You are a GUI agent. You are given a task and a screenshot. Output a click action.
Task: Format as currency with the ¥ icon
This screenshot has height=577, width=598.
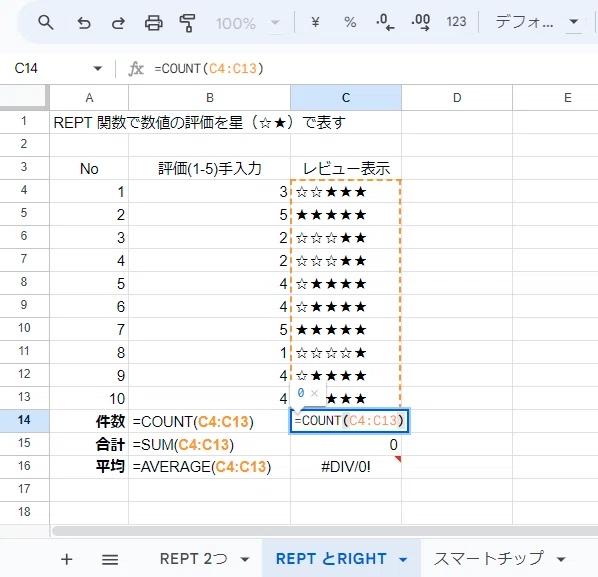[315, 22]
